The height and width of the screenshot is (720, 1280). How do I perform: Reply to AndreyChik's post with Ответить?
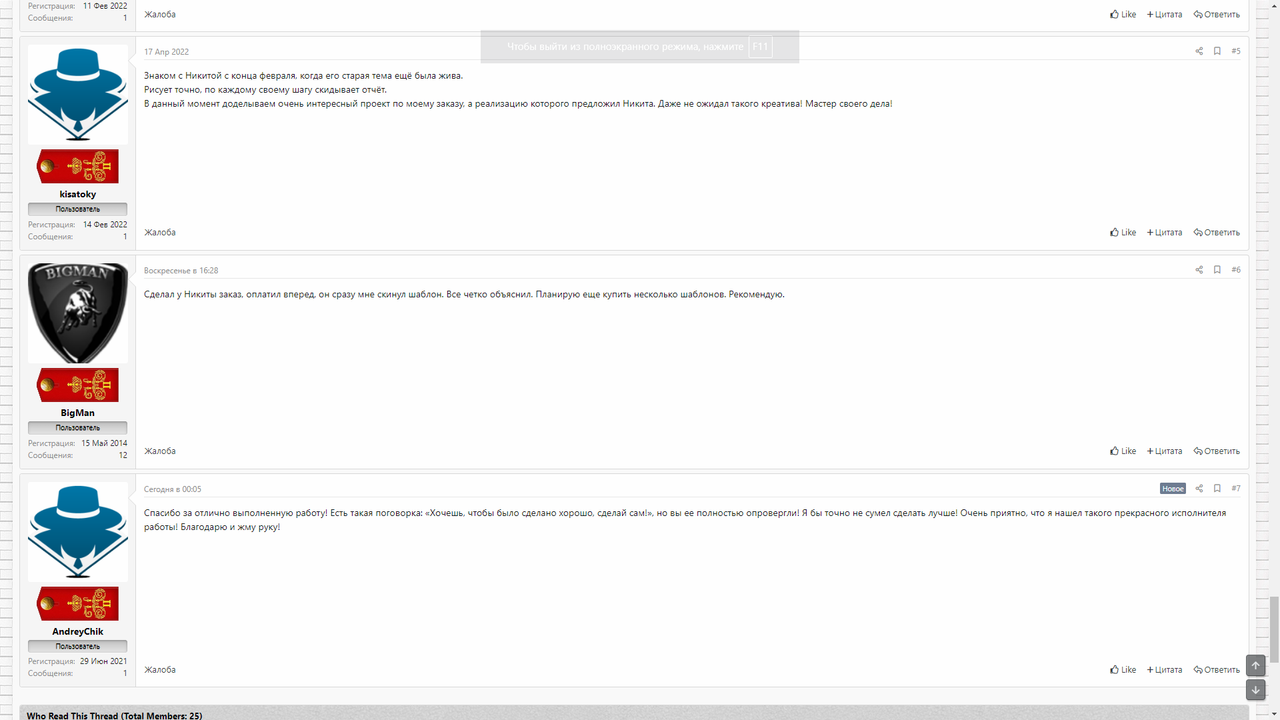point(1216,670)
